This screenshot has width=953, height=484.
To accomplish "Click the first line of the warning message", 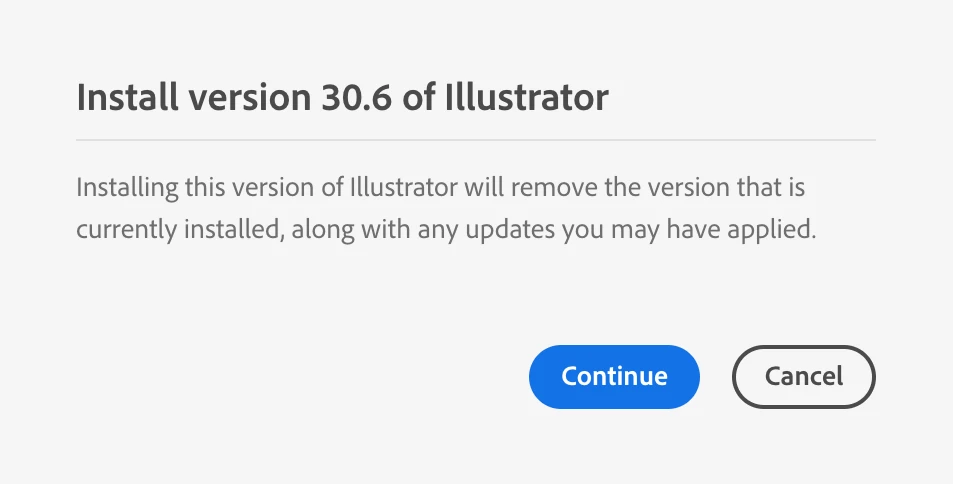I will click(x=441, y=187).
